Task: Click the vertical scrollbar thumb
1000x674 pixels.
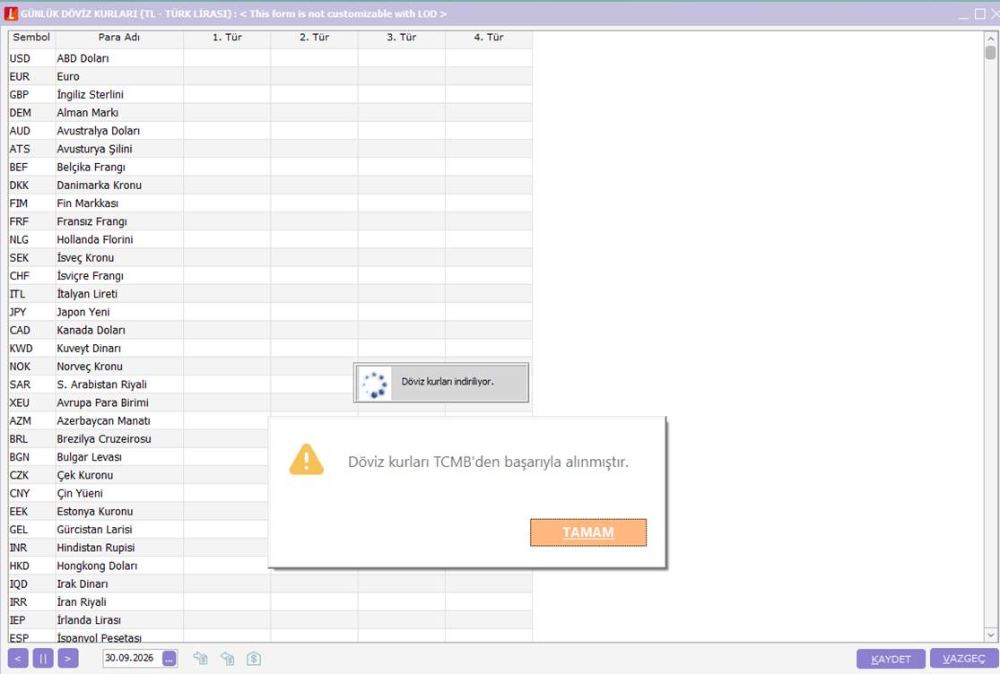Action: [x=990, y=52]
